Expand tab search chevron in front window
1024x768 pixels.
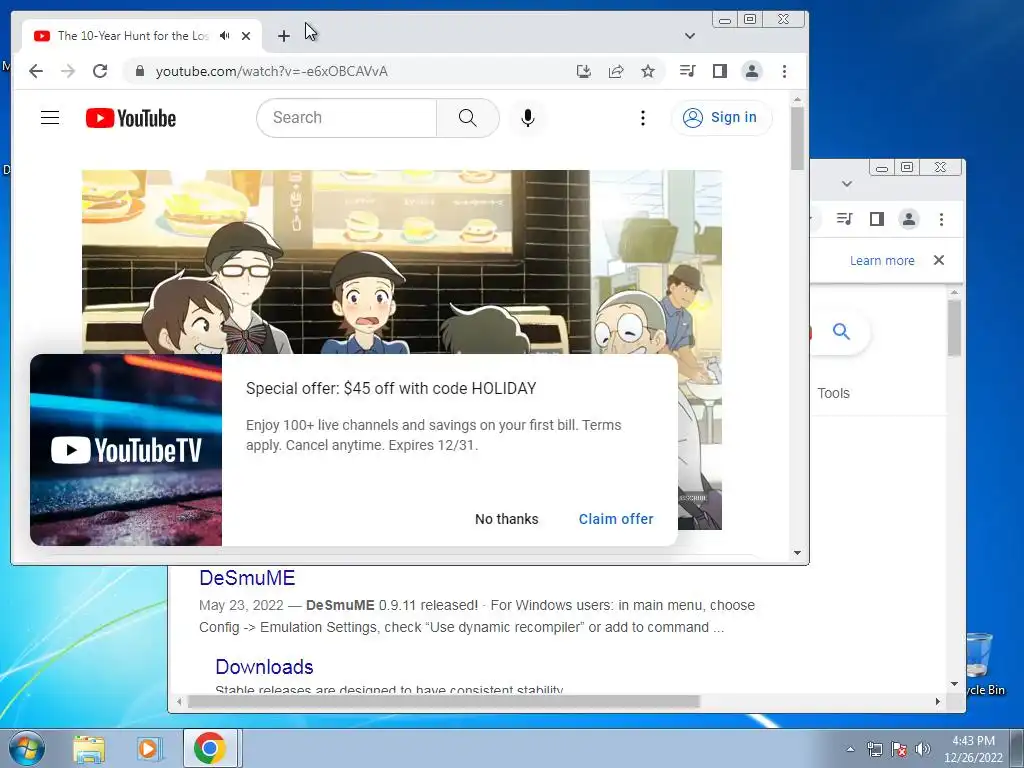coord(690,36)
